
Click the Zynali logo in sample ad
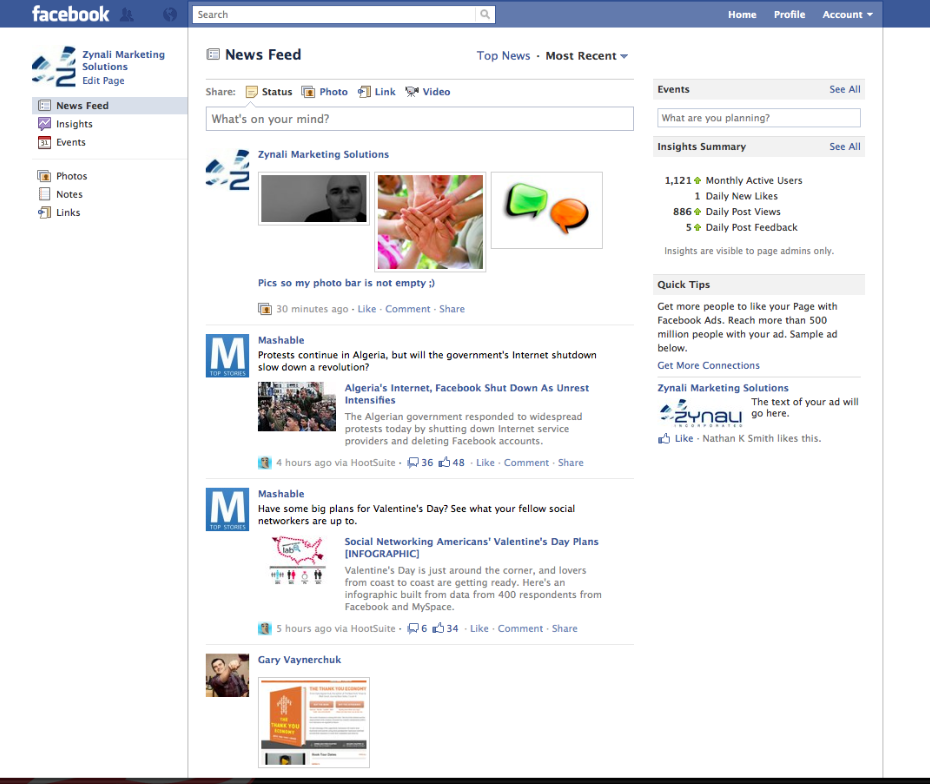pos(700,413)
